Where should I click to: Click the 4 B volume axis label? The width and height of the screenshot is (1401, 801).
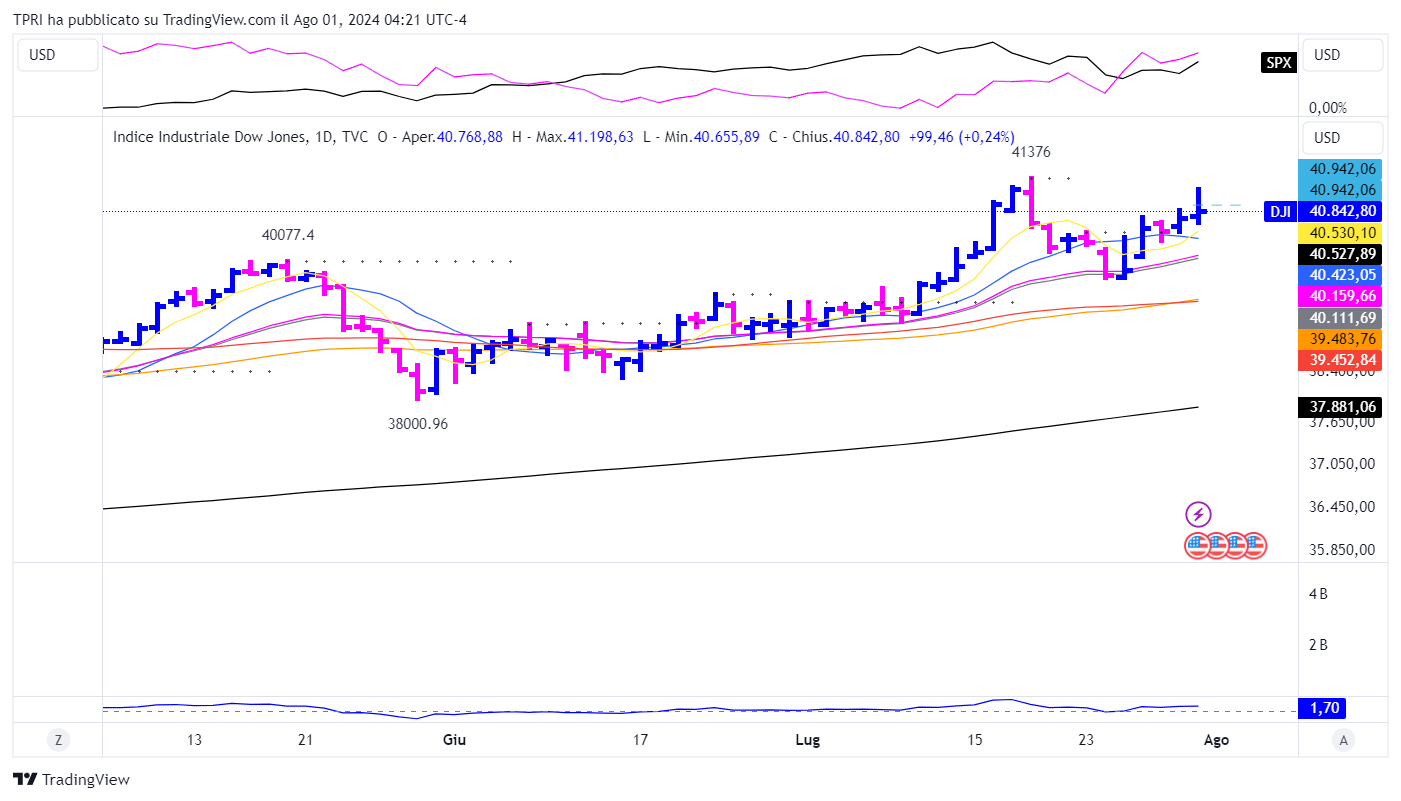(1318, 593)
